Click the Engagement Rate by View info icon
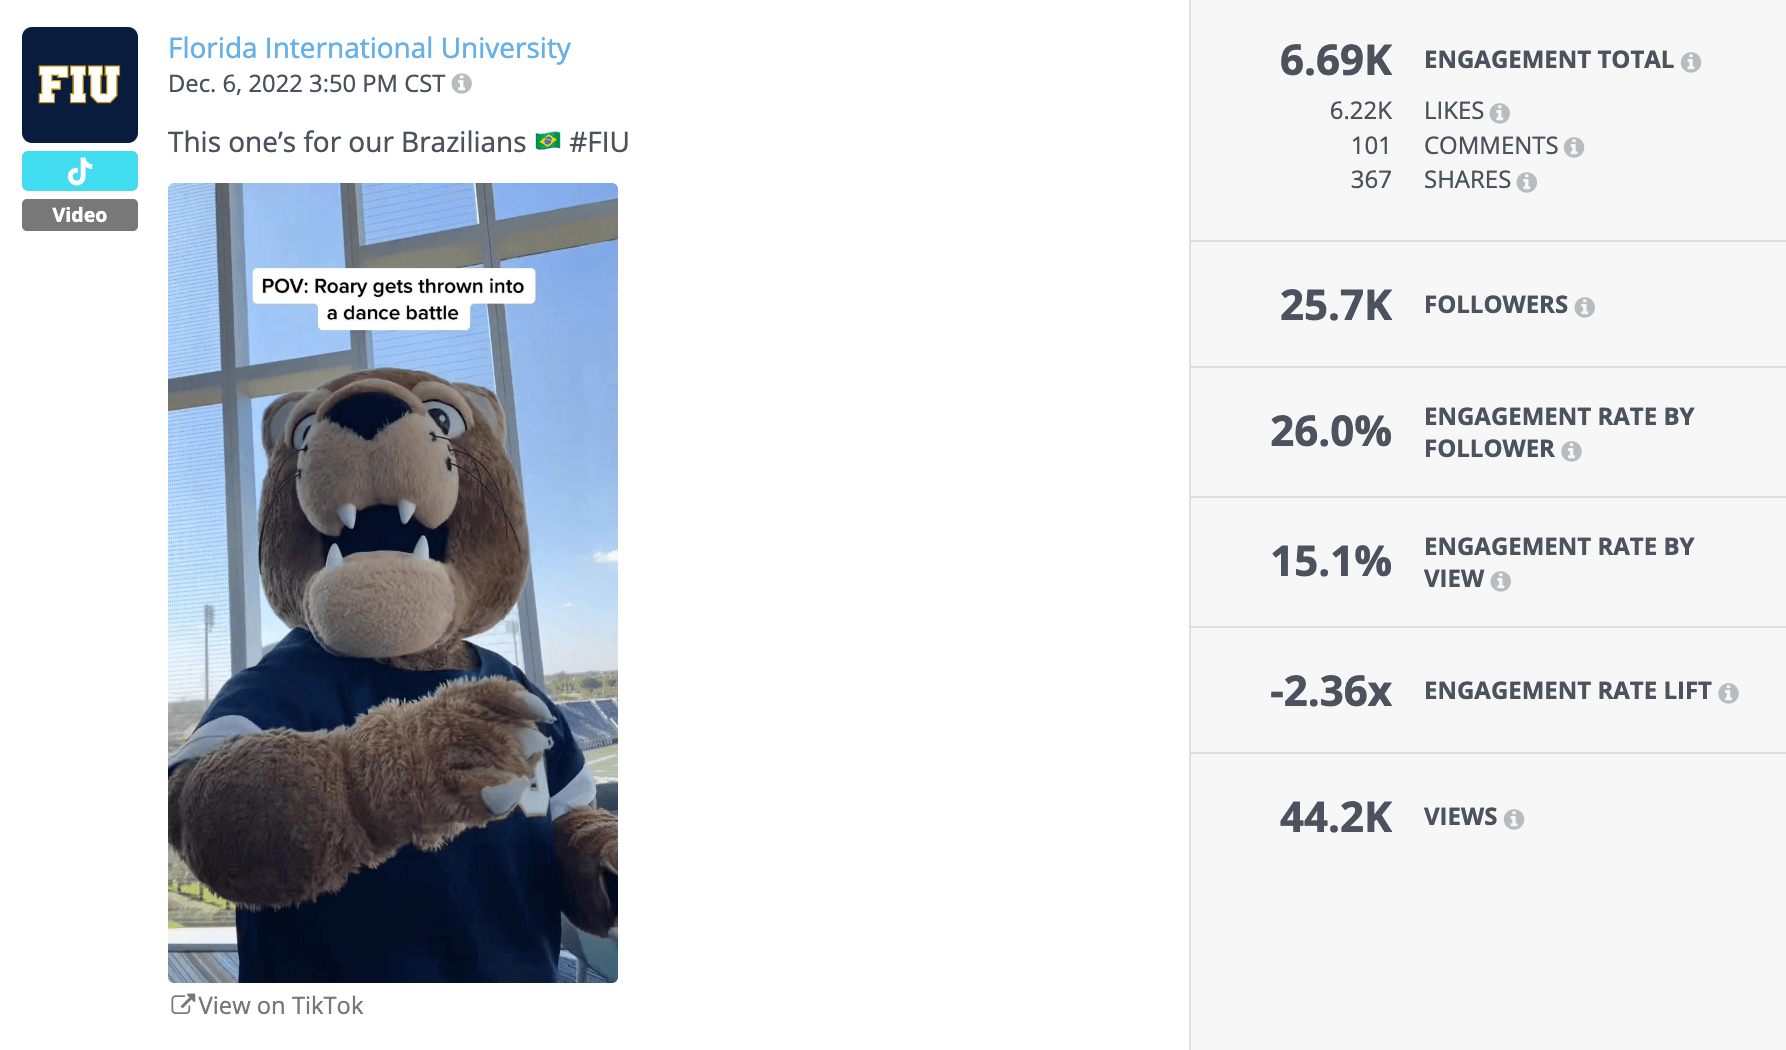 pos(1500,579)
